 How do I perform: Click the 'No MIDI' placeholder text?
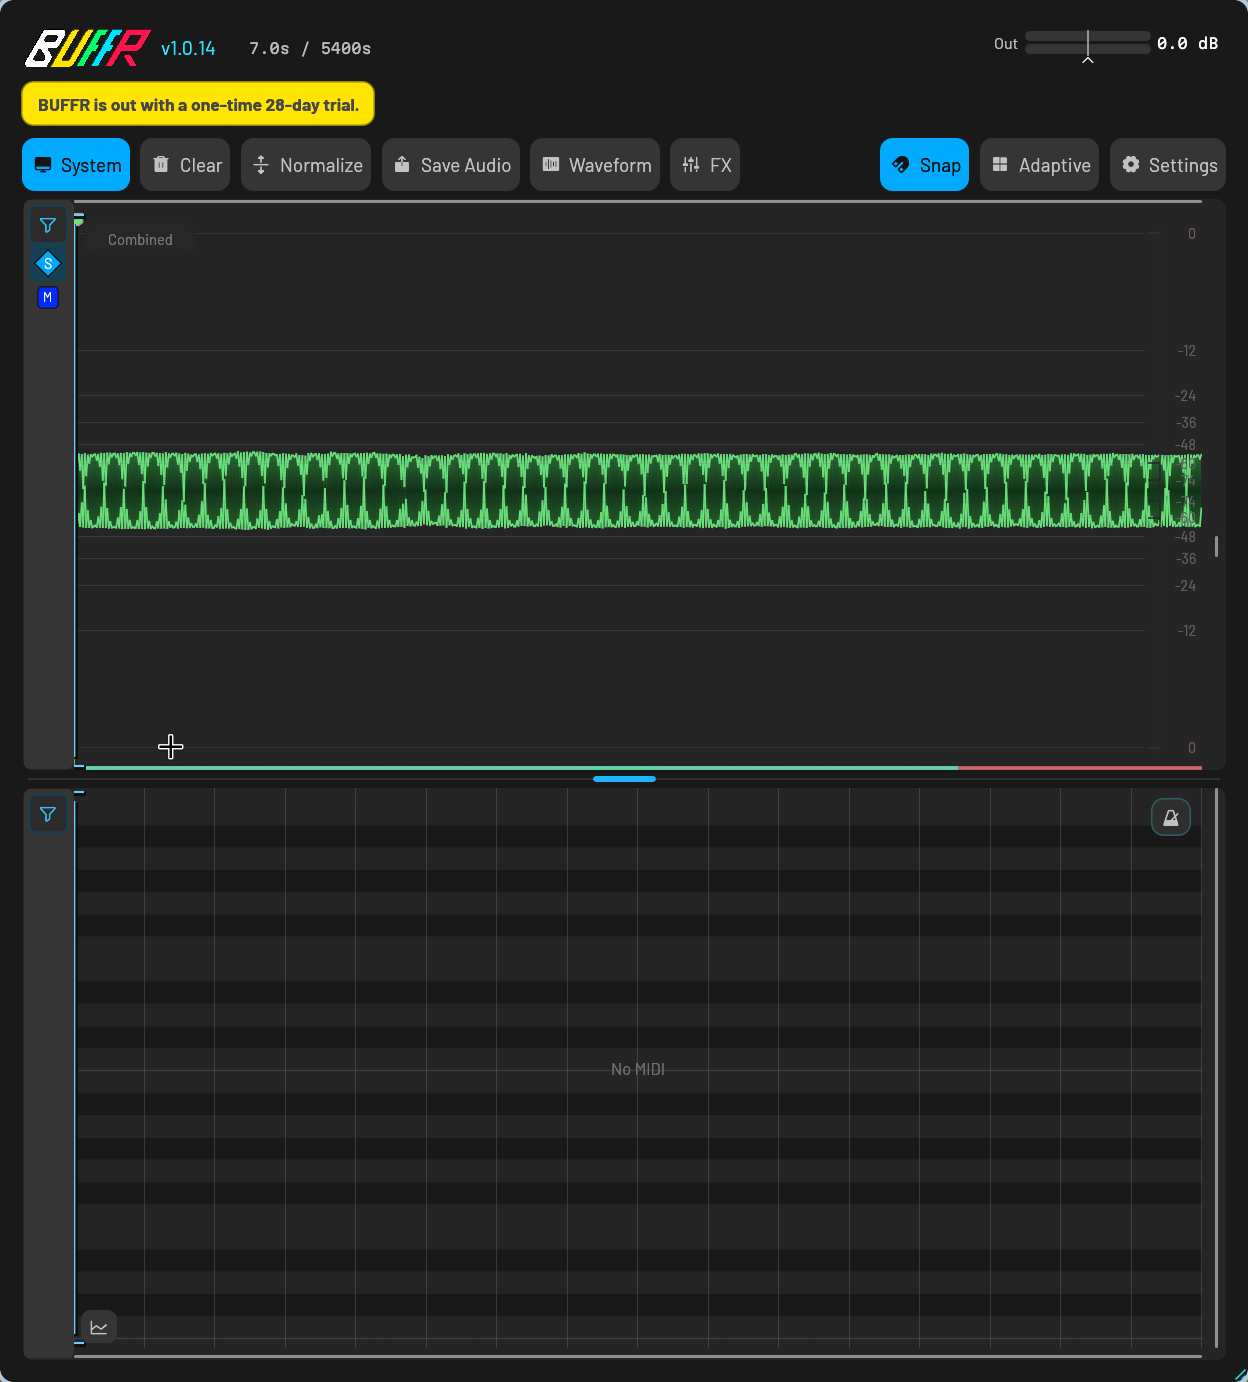(638, 1069)
